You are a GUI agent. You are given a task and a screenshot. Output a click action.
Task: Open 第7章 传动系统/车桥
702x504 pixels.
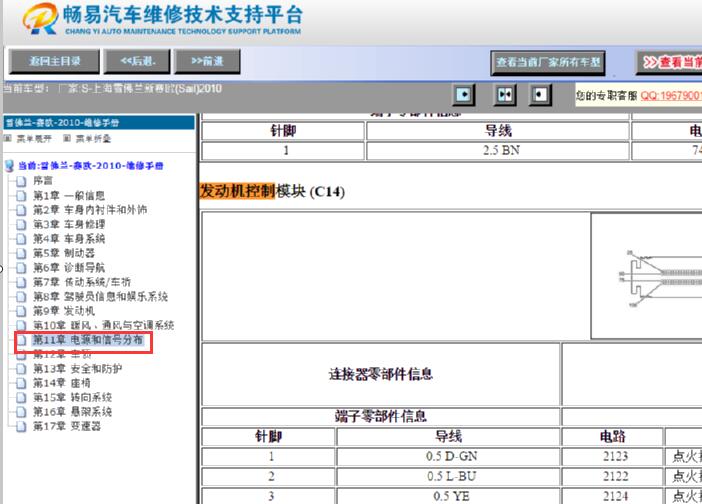click(81, 282)
